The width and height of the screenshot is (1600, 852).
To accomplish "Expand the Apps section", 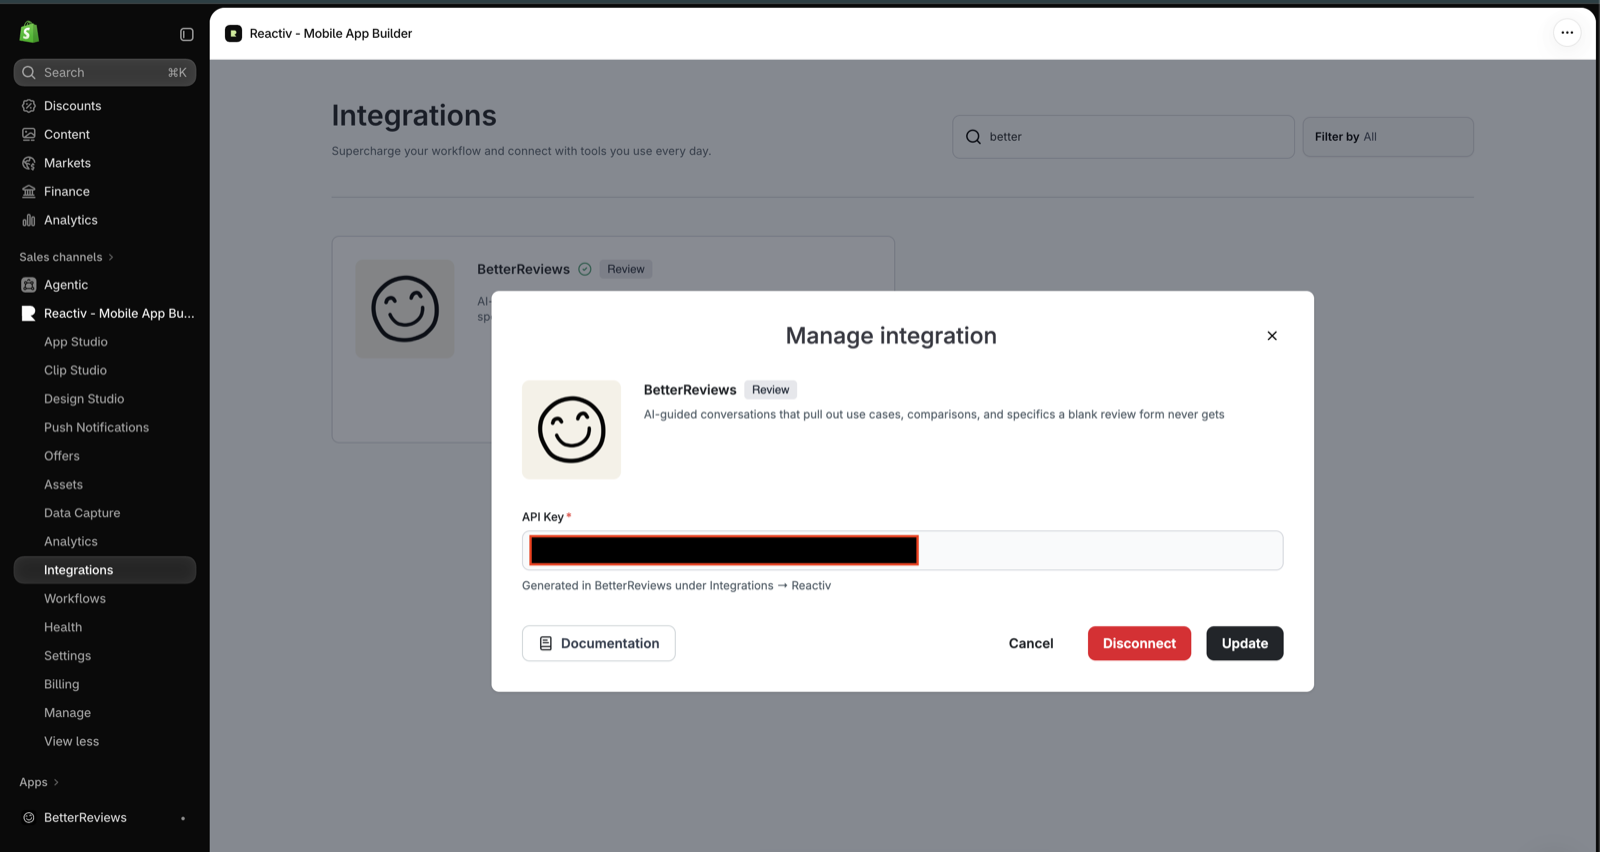I will click(x=39, y=782).
